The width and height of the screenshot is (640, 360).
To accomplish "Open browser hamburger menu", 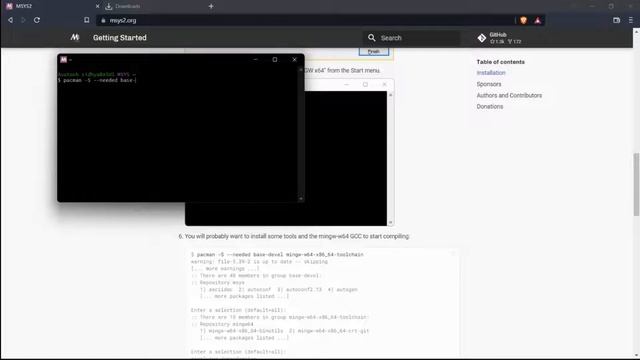I will (x=631, y=20).
